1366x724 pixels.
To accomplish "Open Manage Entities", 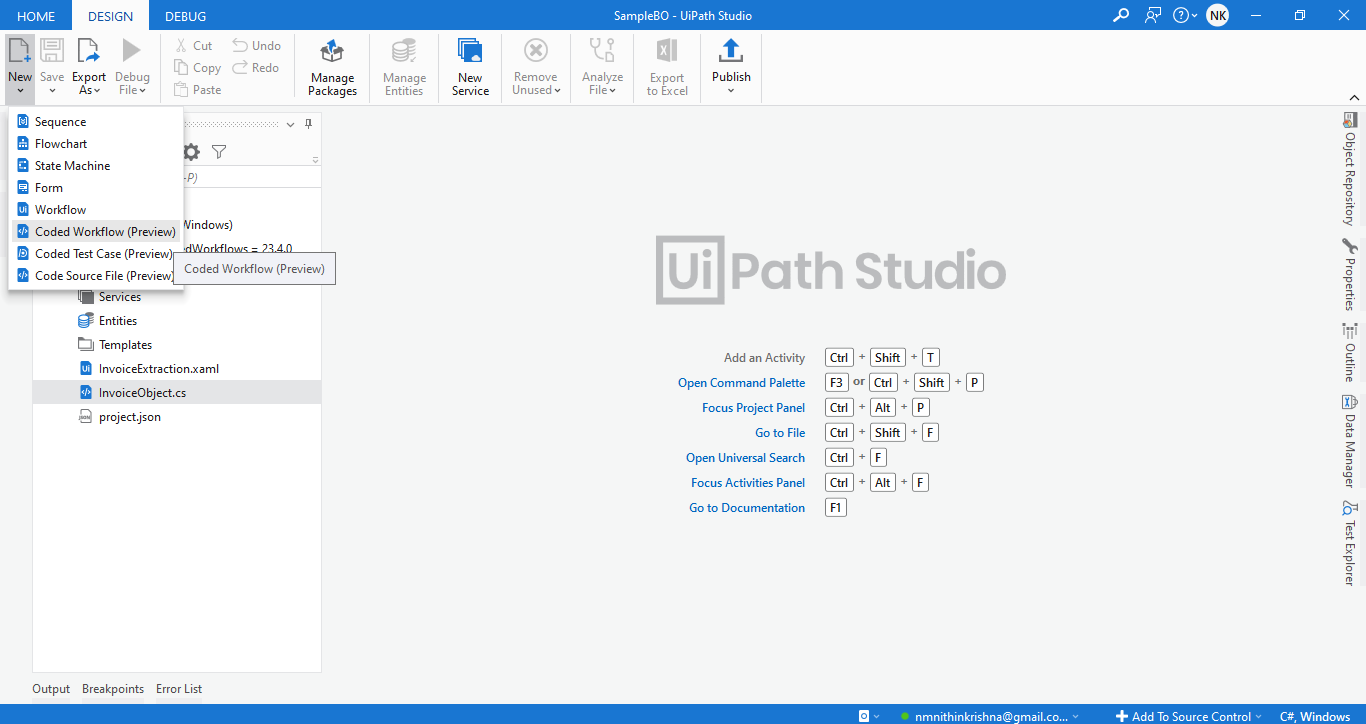I will click(x=404, y=68).
